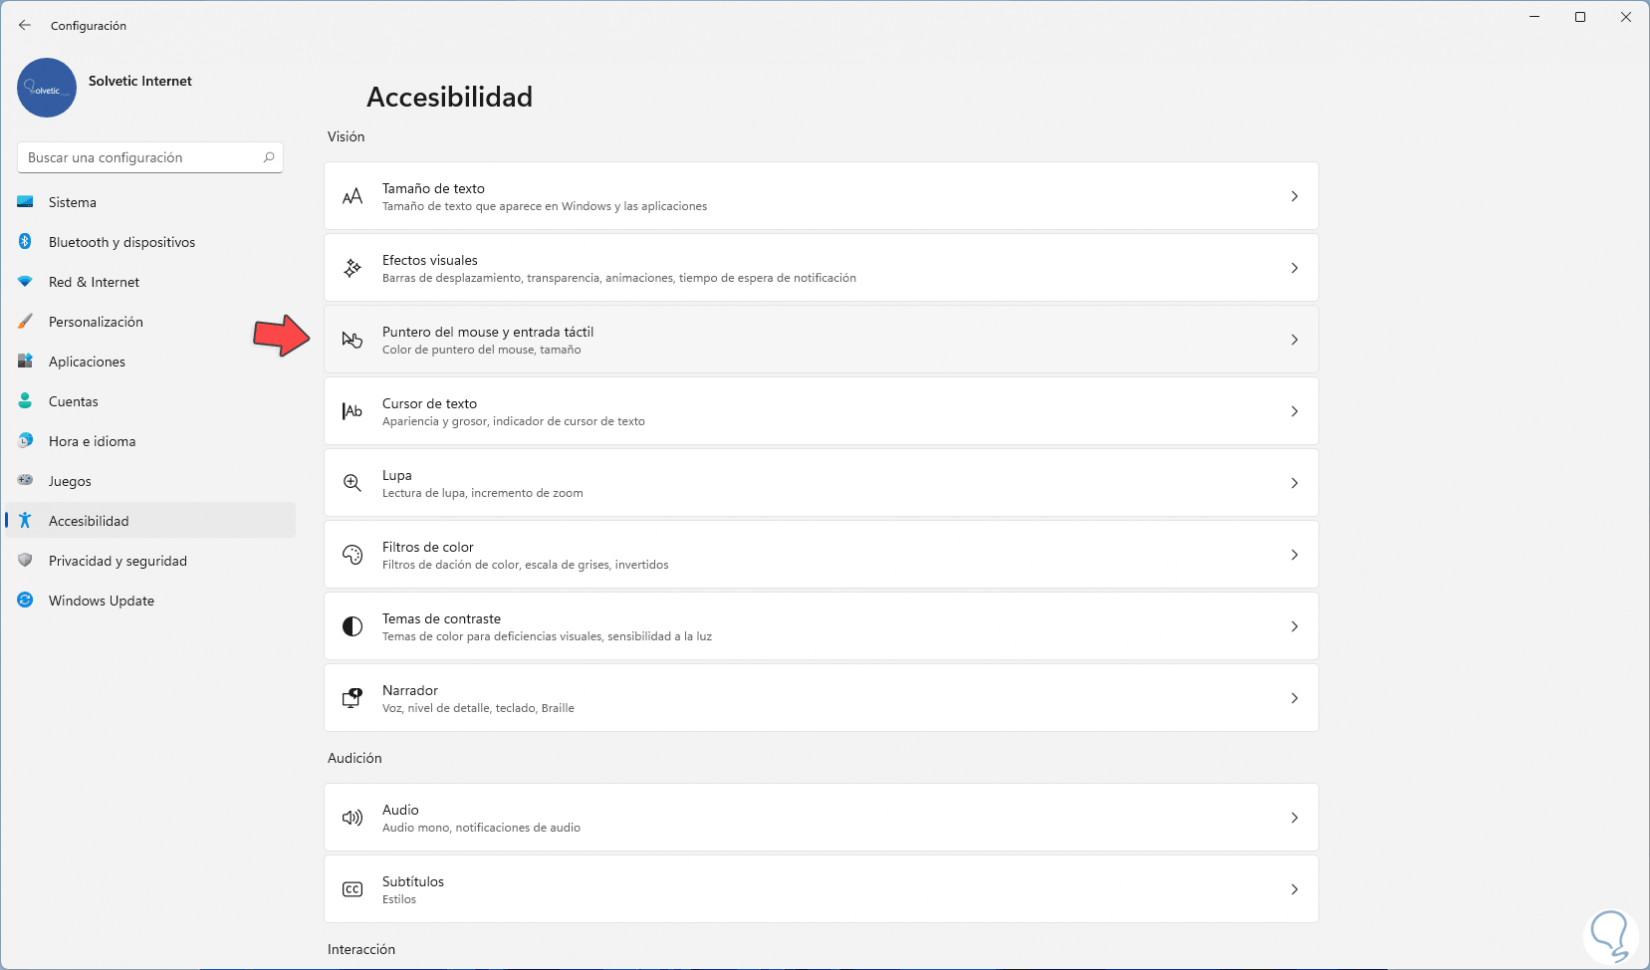The width and height of the screenshot is (1650, 970).
Task: Open Privacidad y seguridad settings
Action: tap(117, 561)
